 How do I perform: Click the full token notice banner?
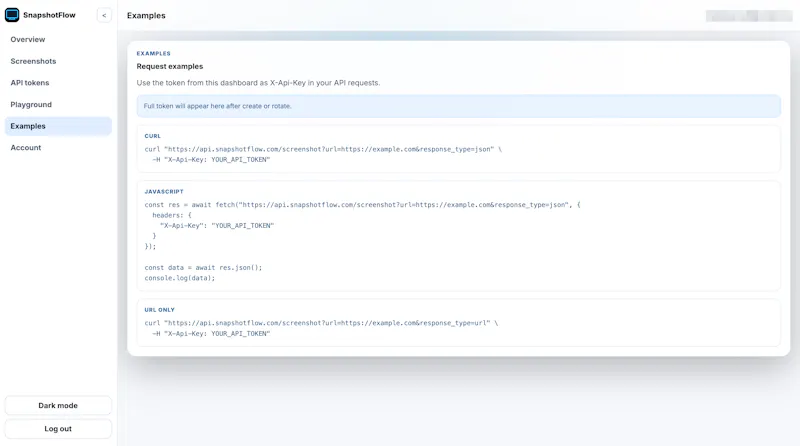459,106
